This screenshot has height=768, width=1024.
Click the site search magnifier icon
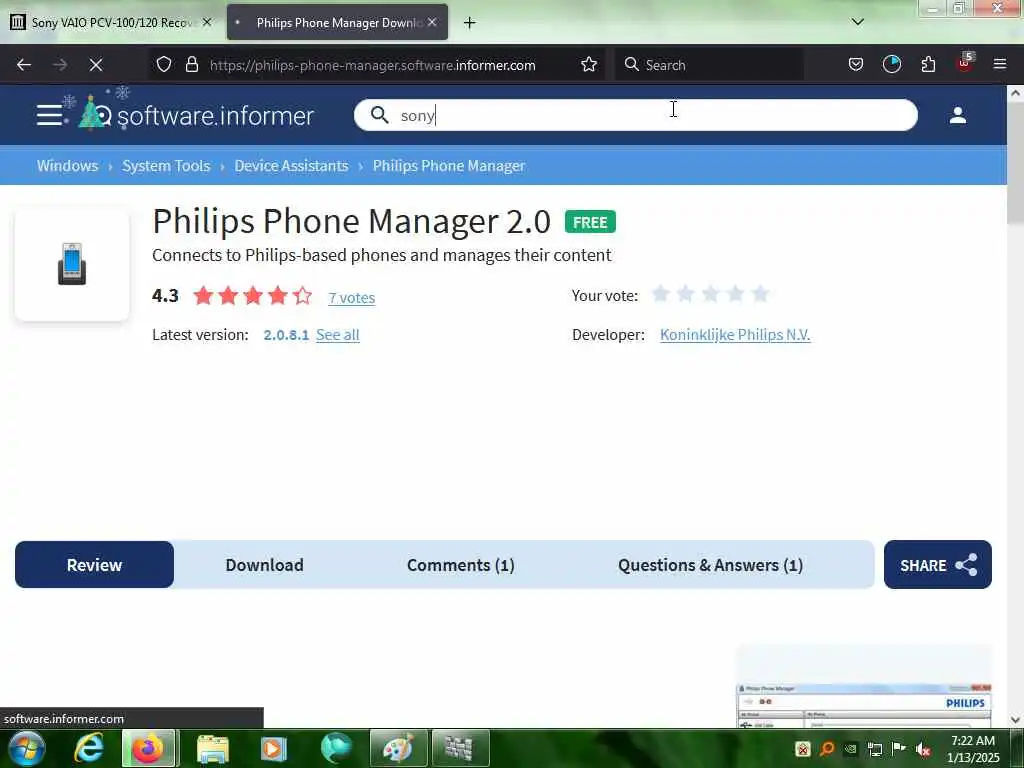pos(379,115)
